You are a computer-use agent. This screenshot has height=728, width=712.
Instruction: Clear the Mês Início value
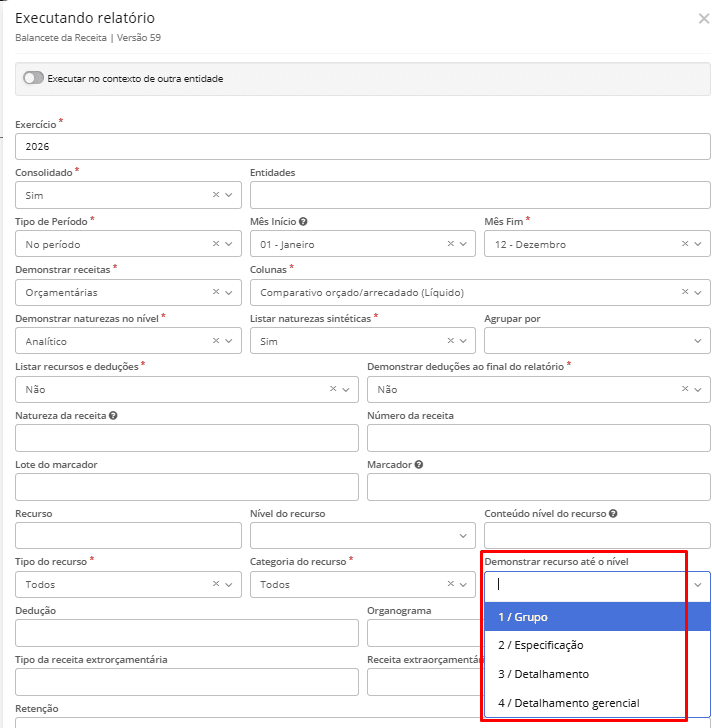(450, 243)
